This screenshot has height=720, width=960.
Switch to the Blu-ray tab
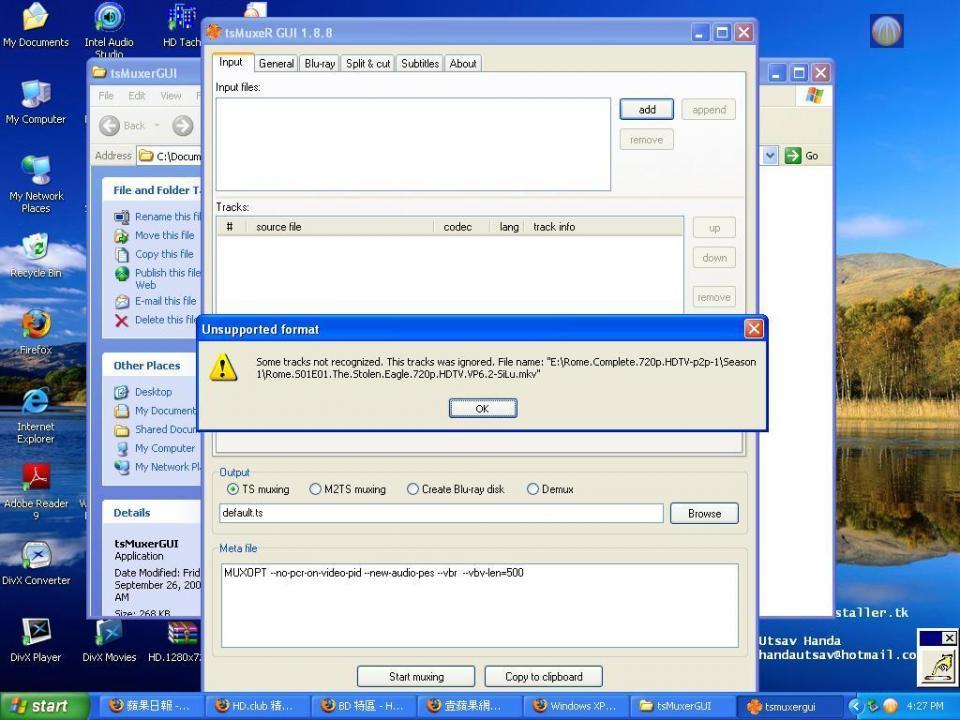[x=320, y=64]
